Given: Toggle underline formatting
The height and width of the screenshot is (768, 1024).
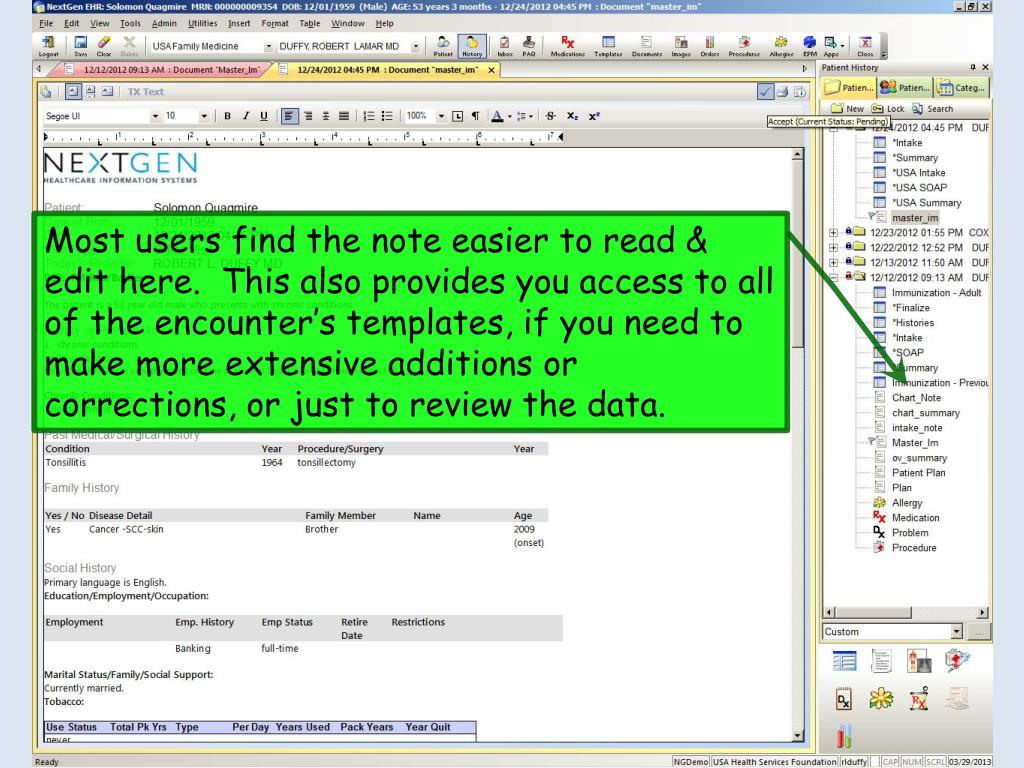Looking at the screenshot, I should pyautogui.click(x=264, y=116).
